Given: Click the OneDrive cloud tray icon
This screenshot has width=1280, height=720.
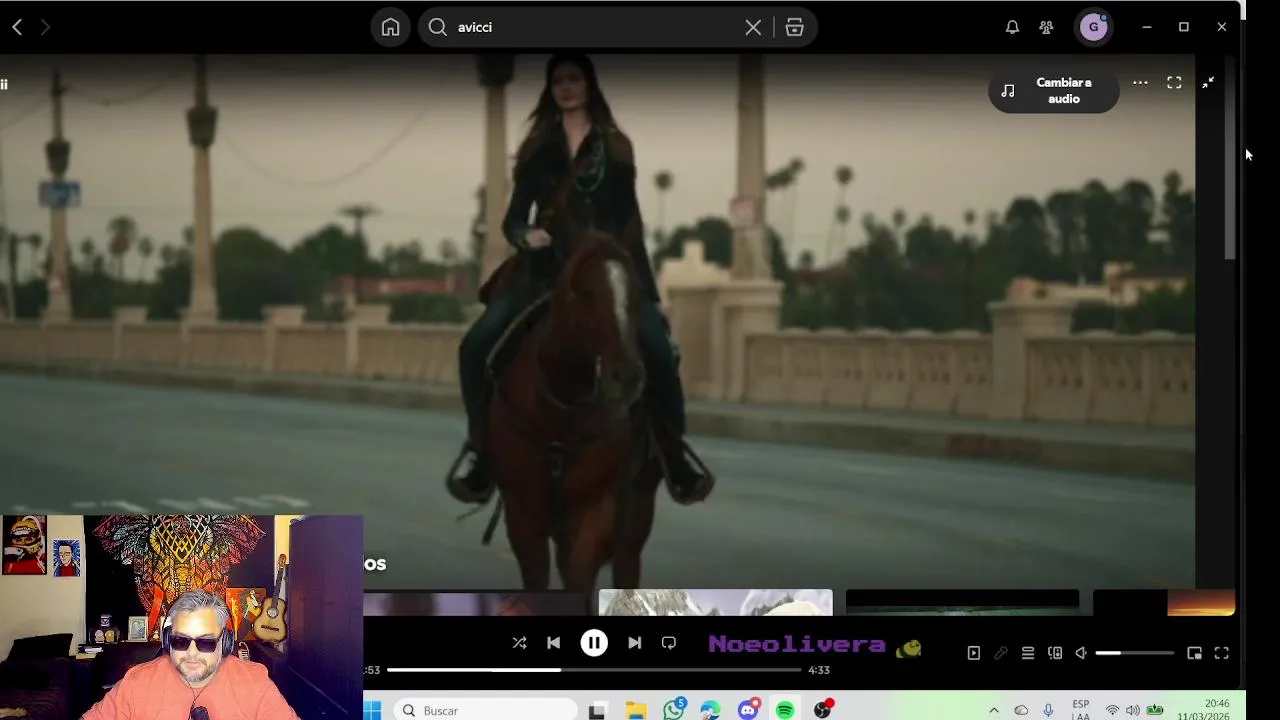Looking at the screenshot, I should 1021,711.
